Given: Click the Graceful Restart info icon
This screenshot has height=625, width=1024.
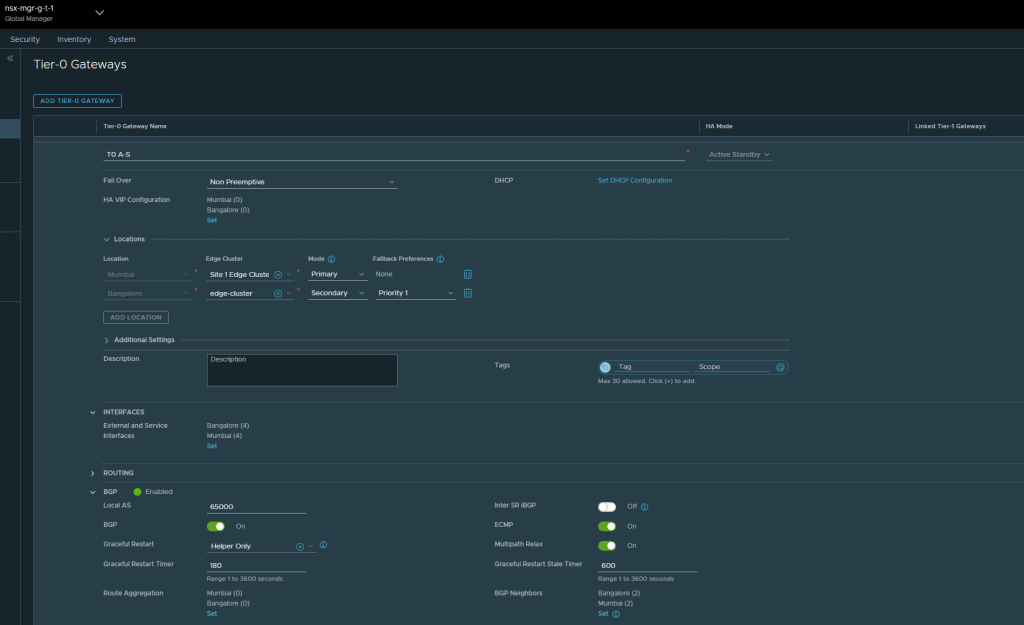Looking at the screenshot, I should click(x=324, y=546).
